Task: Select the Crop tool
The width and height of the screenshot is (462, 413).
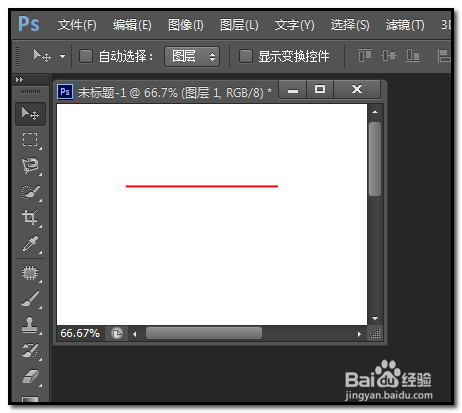Action: point(30,218)
